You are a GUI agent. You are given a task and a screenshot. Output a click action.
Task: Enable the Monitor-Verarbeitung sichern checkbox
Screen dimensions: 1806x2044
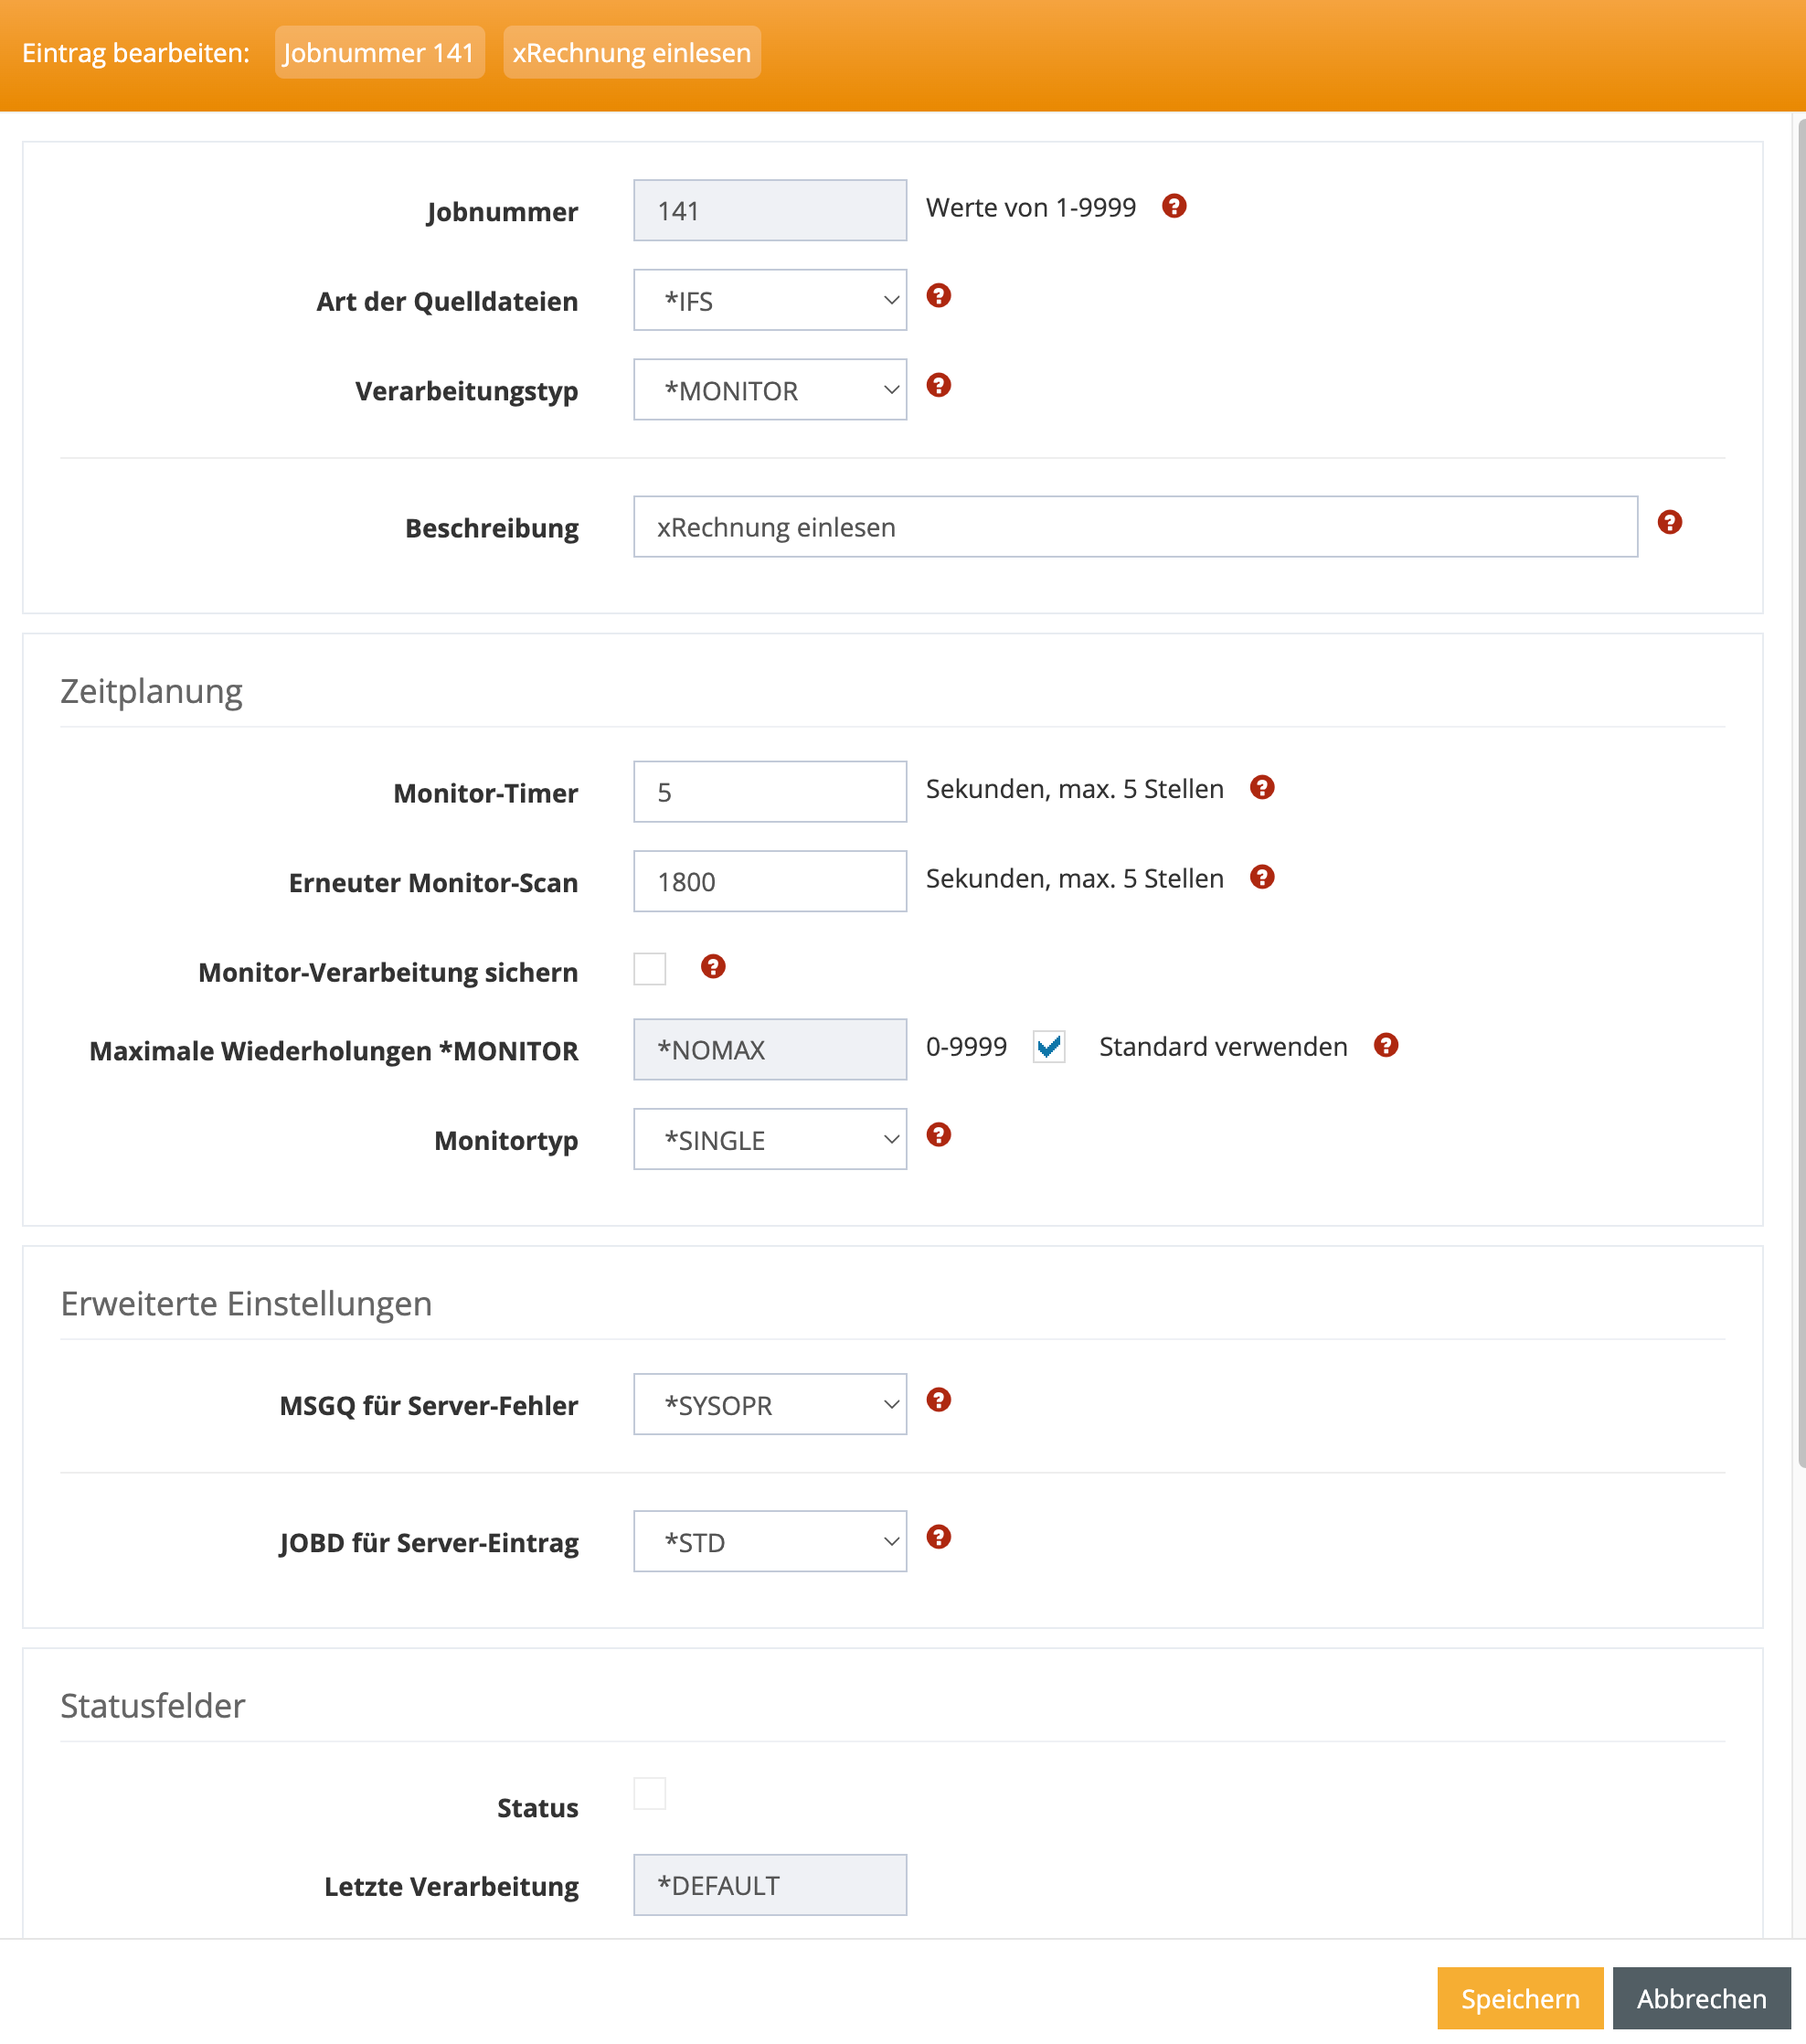point(650,968)
